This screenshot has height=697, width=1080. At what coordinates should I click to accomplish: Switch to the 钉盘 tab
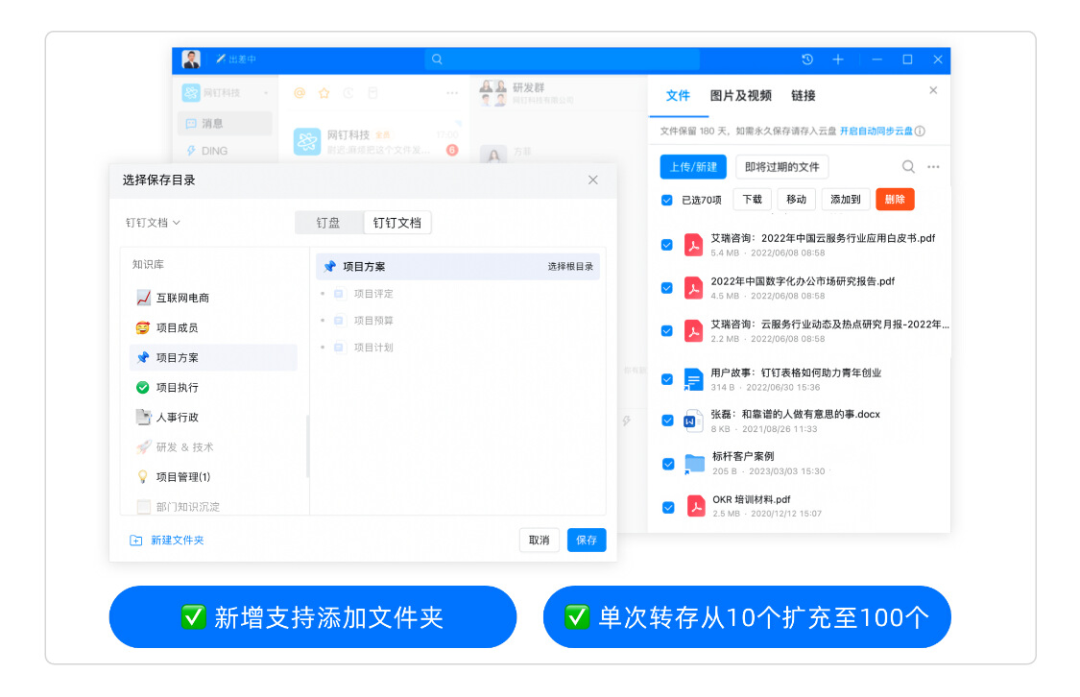pyautogui.click(x=328, y=223)
